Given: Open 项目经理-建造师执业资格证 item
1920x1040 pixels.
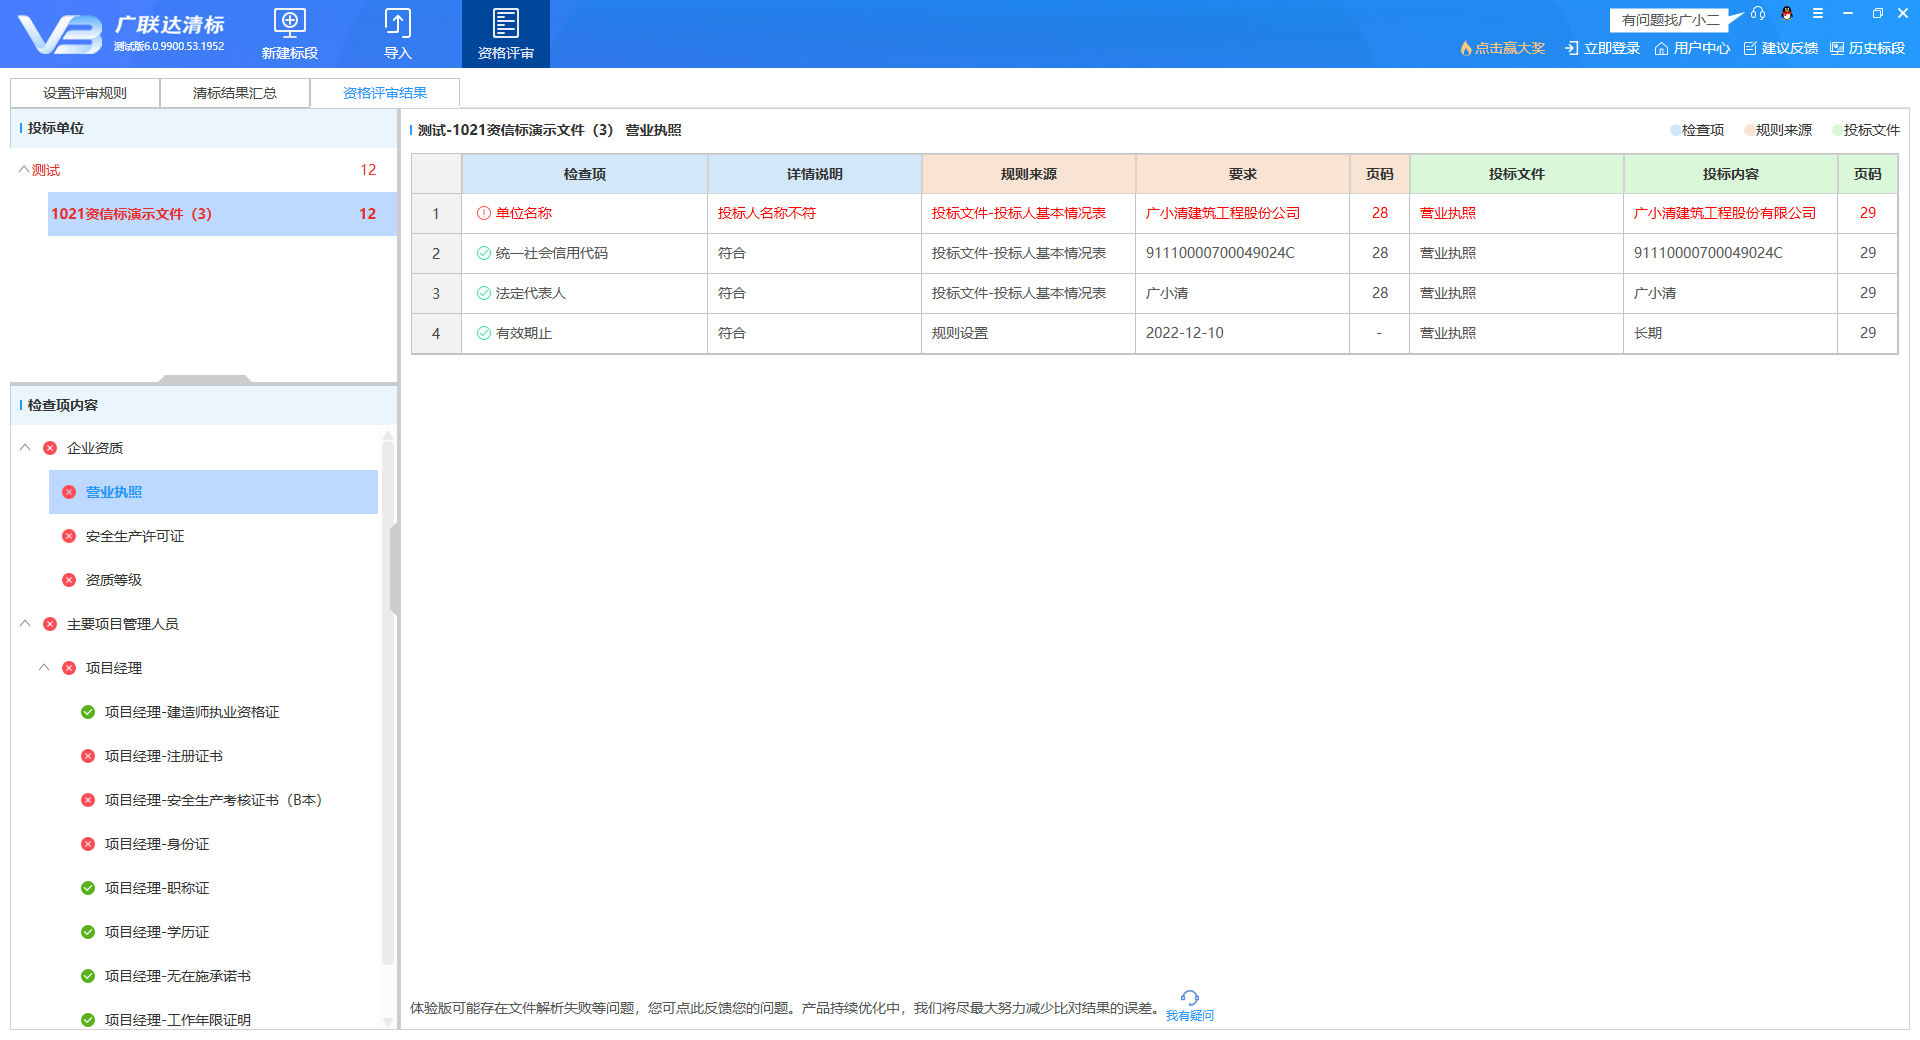Looking at the screenshot, I should coord(192,712).
